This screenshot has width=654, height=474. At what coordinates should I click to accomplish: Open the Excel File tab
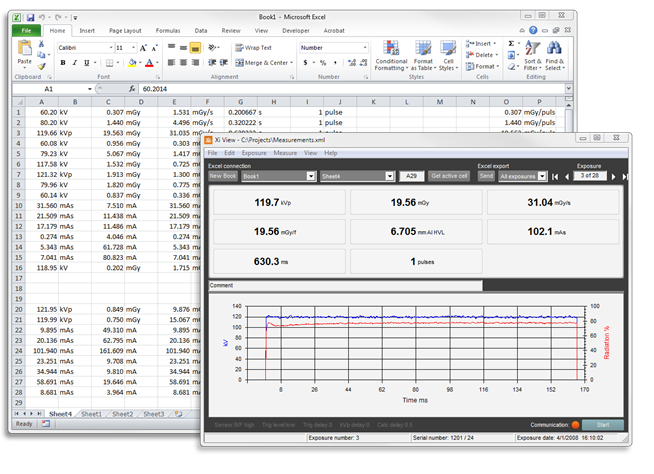point(26,30)
